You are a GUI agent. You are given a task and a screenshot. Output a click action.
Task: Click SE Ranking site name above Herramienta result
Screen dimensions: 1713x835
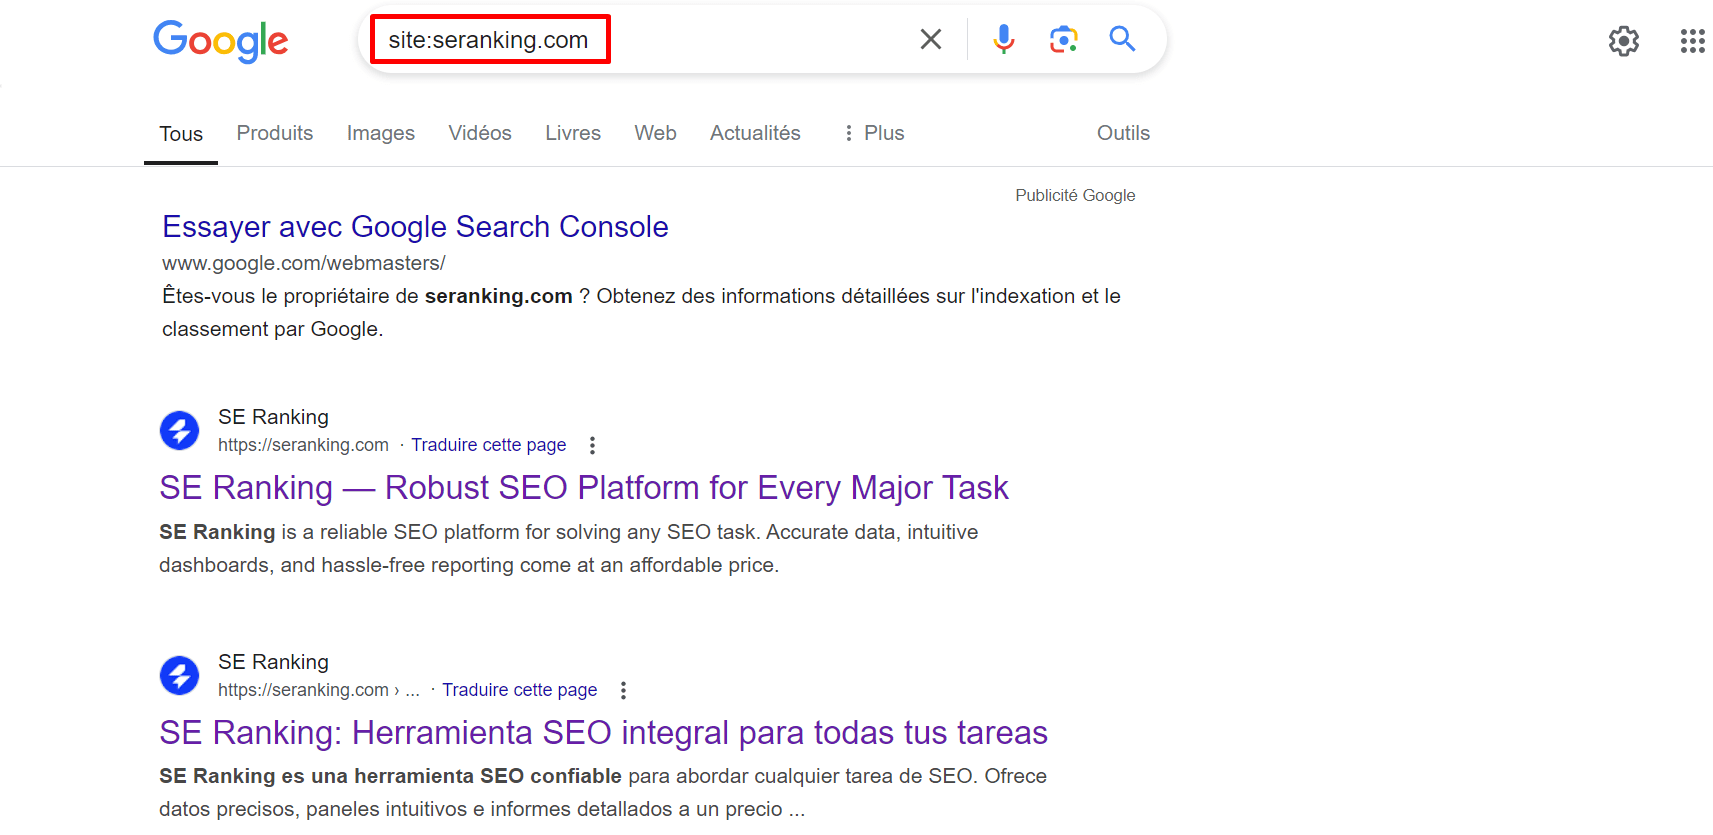pyautogui.click(x=273, y=662)
